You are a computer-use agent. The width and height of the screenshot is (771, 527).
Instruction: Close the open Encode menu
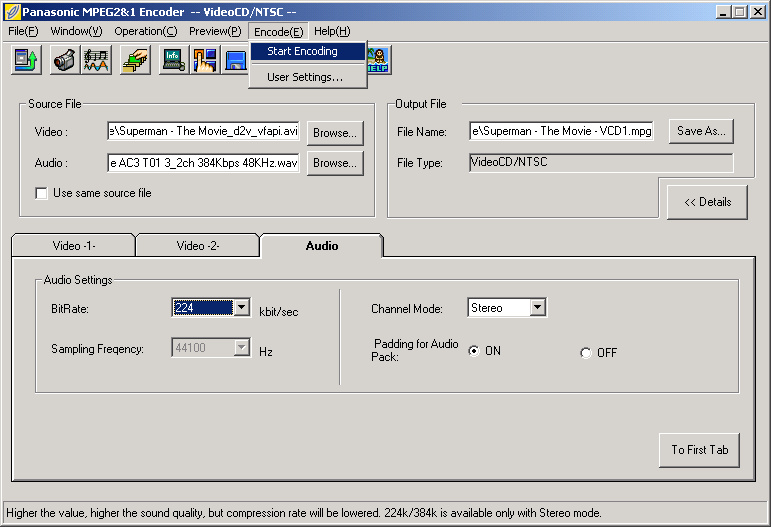point(278,32)
